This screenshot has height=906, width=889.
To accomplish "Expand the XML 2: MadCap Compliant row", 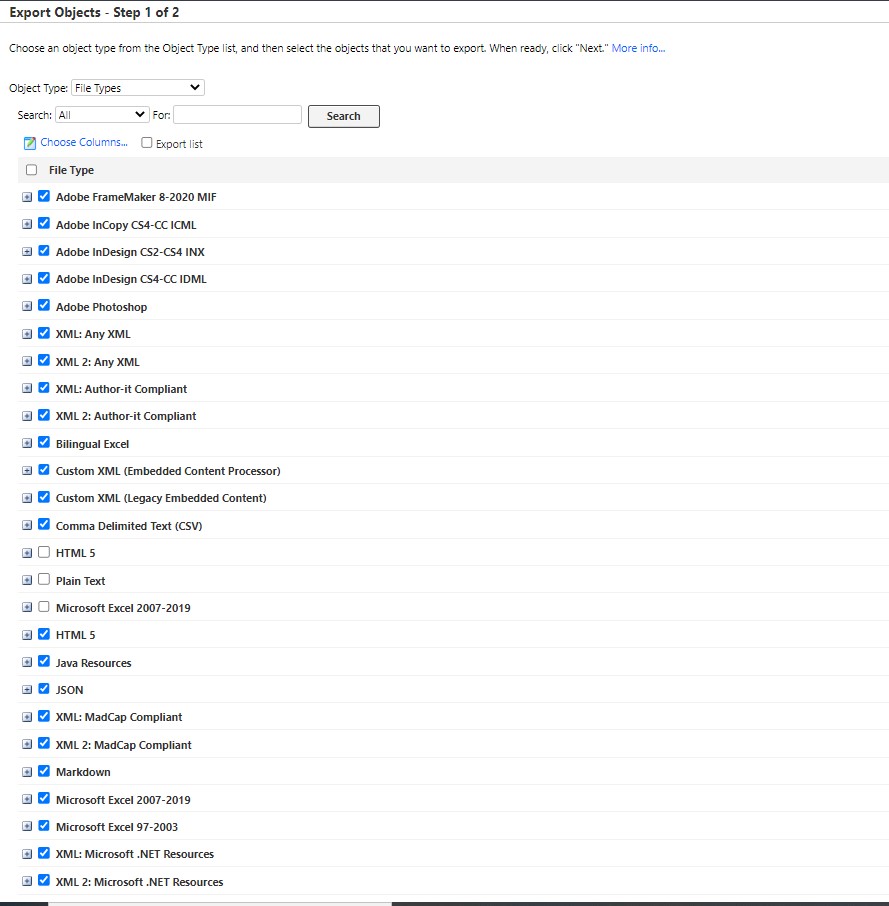I will [x=27, y=744].
